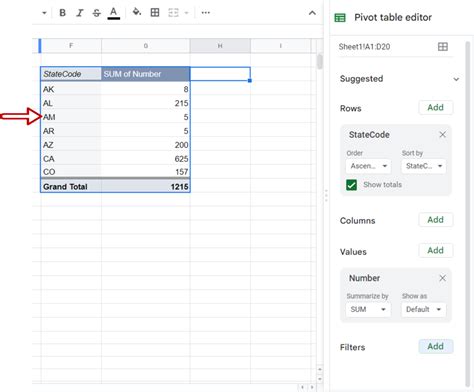Add a field to Columns

tap(435, 220)
